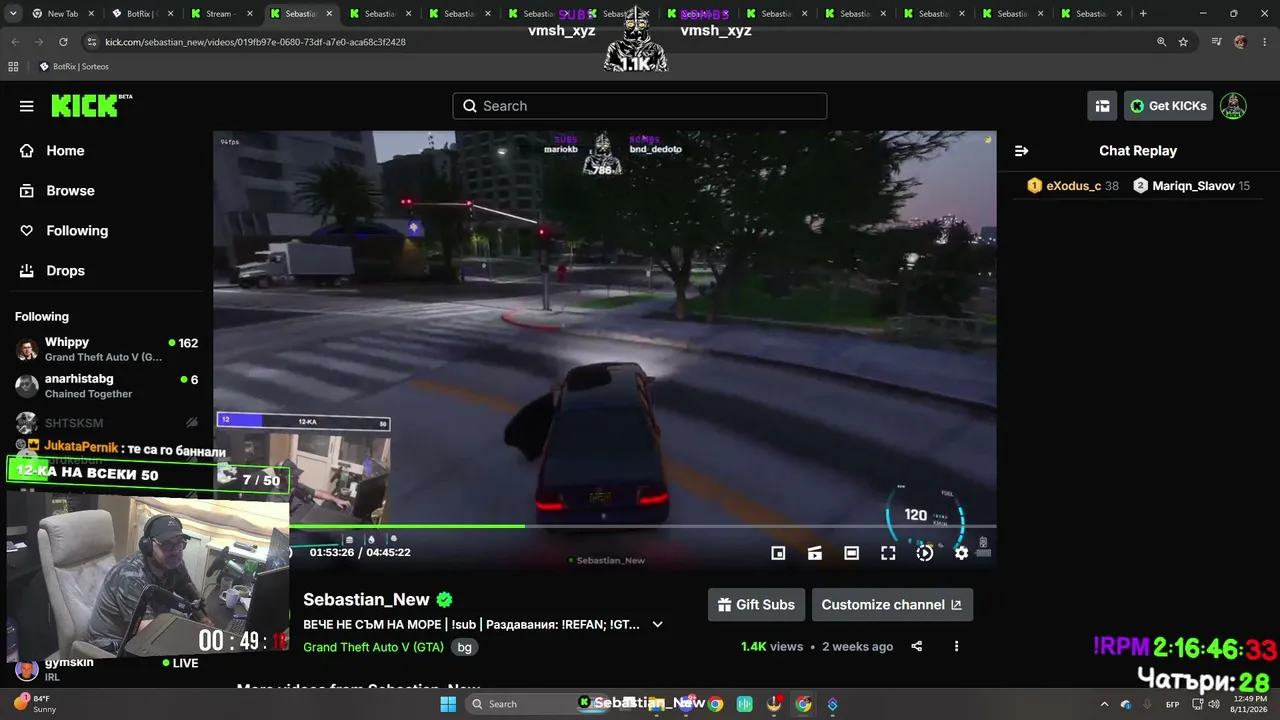Image resolution: width=1280 pixels, height=720 pixels.
Task: Switch to the BotRix browser tab
Action: click(x=140, y=14)
